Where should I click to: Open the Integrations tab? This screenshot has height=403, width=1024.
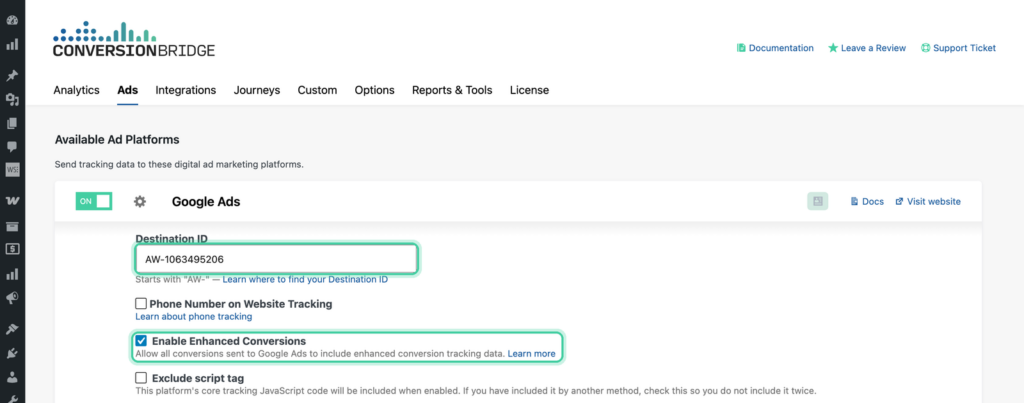185,90
